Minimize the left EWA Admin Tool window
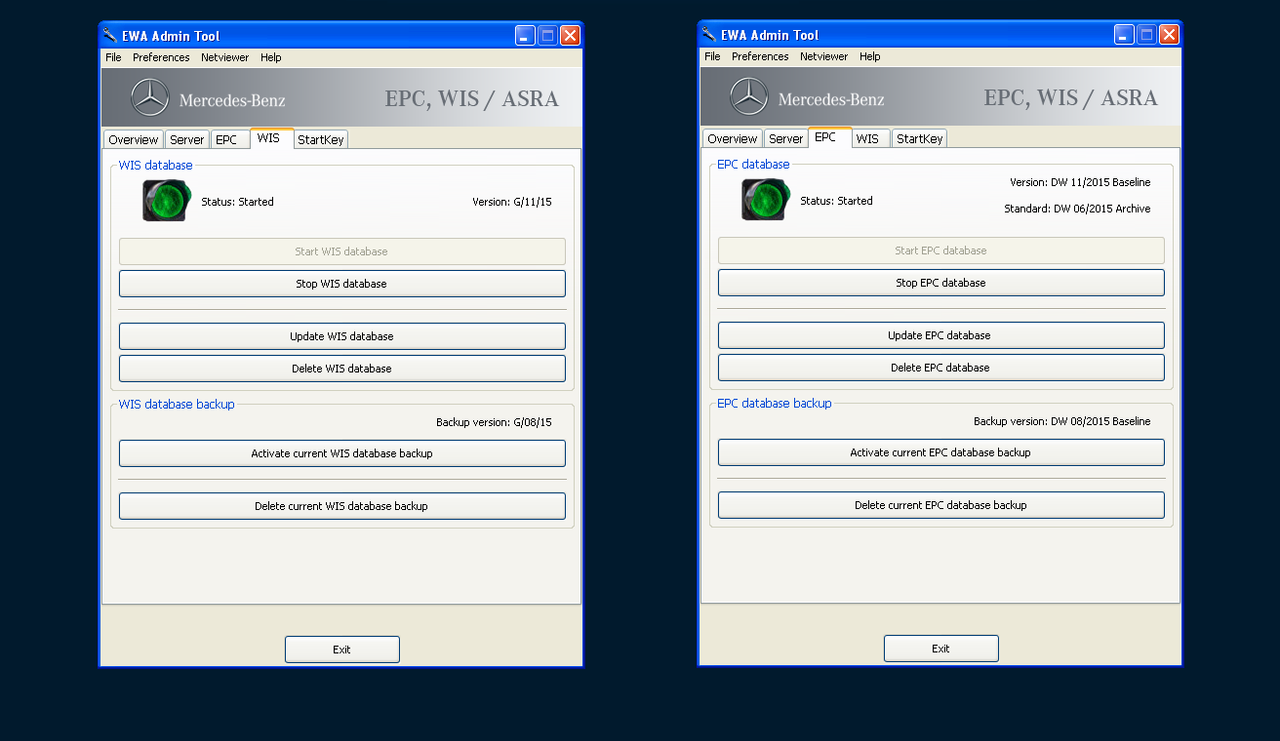 pos(525,36)
